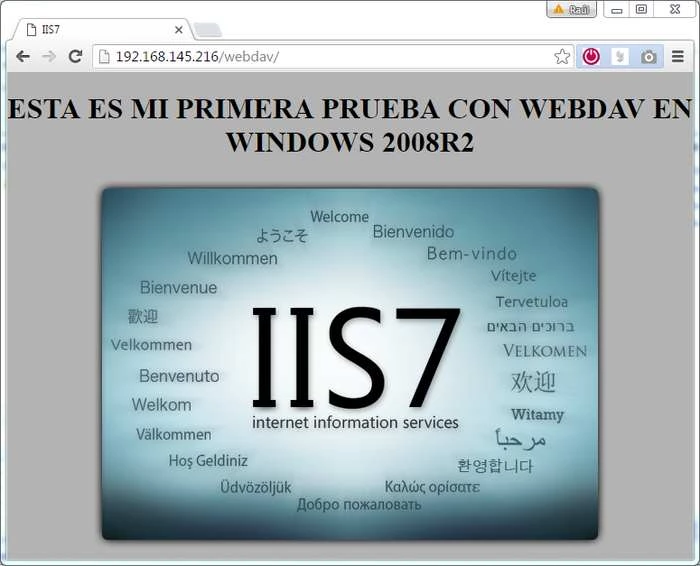
Task: Click 'Добро пожаловать' in the image
Action: [x=359, y=505]
